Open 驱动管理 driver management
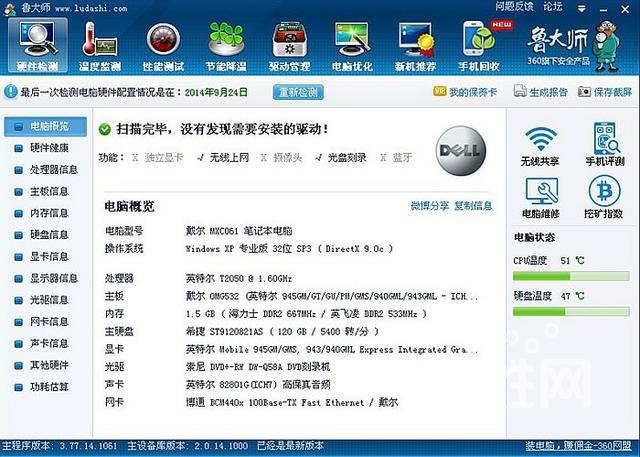Viewport: 640px width, 457px height. click(289, 47)
